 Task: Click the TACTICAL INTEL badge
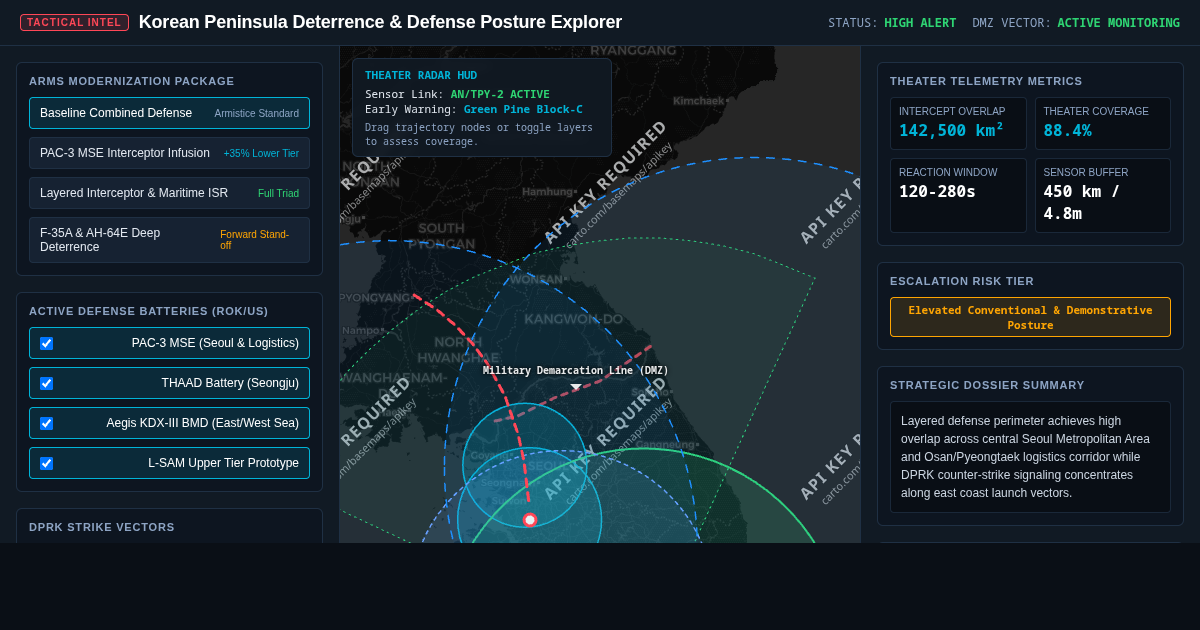pos(74,22)
